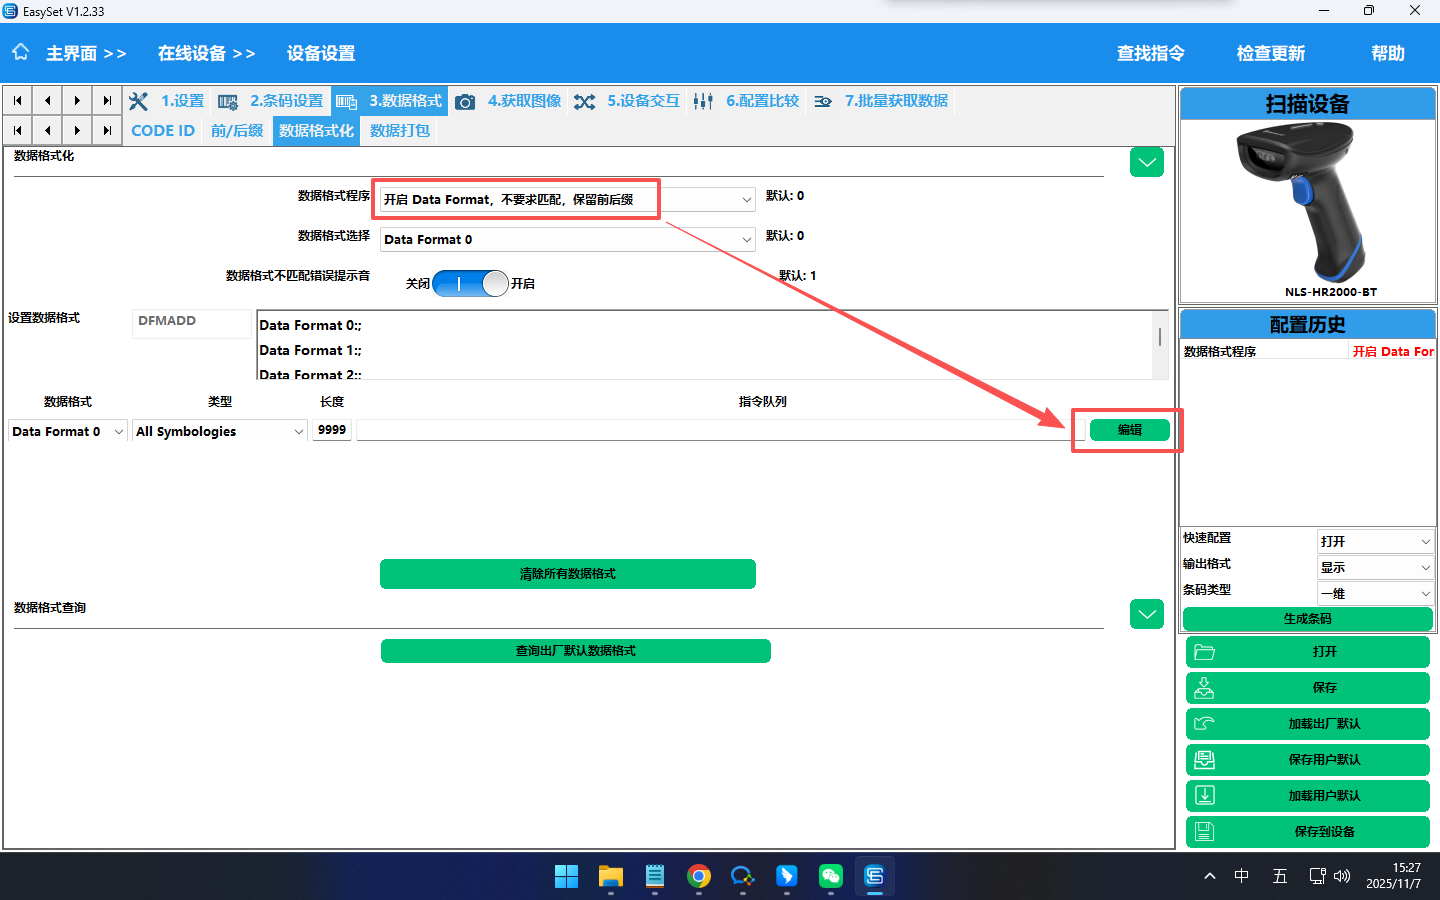Open the 条码类型 dropdown
The height and width of the screenshot is (900, 1440).
[x=1375, y=593]
